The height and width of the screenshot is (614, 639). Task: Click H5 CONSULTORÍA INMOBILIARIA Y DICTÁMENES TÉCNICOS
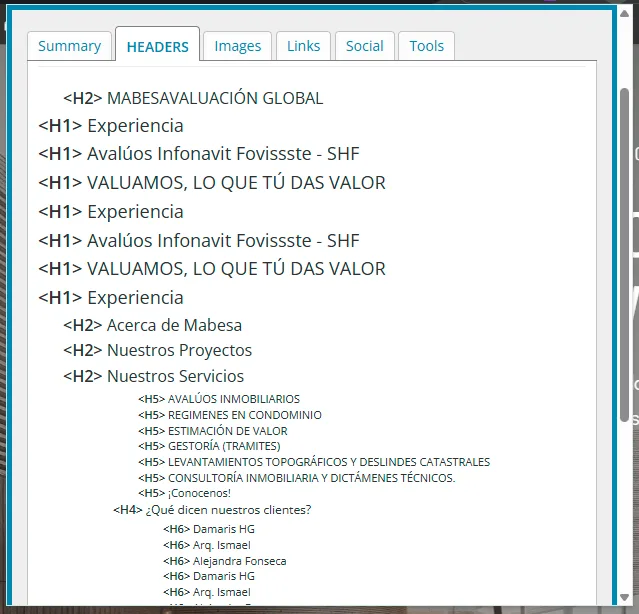click(297, 478)
